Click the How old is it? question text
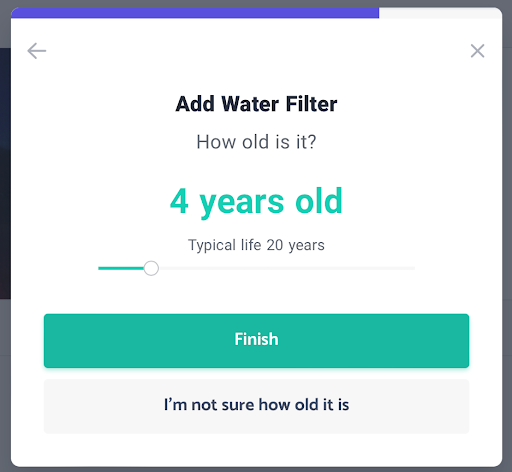512x472 pixels. pyautogui.click(x=256, y=142)
